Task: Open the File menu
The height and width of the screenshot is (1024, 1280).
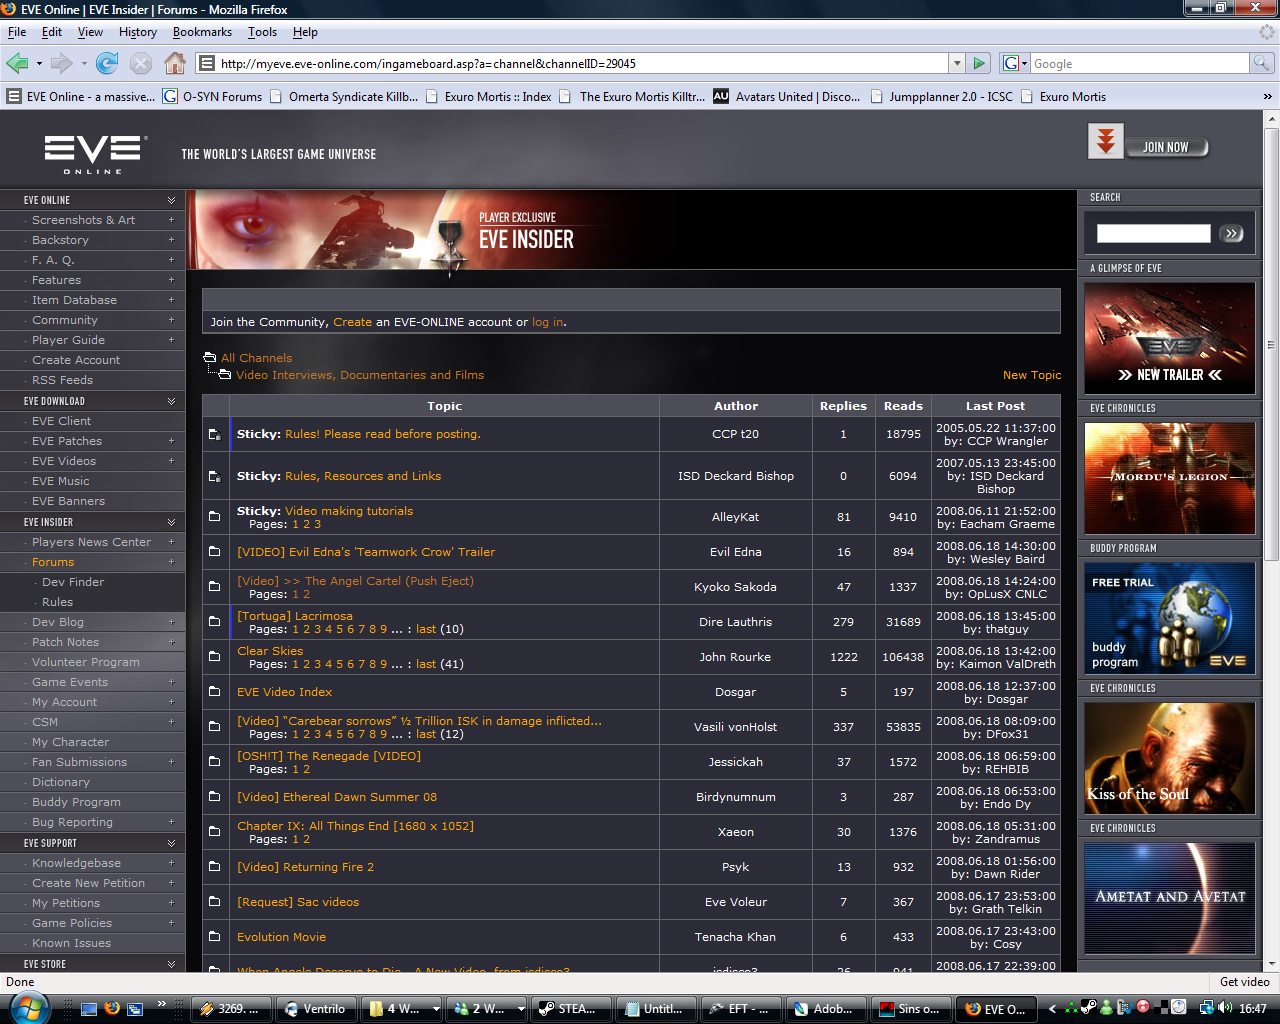Action: click(x=17, y=32)
